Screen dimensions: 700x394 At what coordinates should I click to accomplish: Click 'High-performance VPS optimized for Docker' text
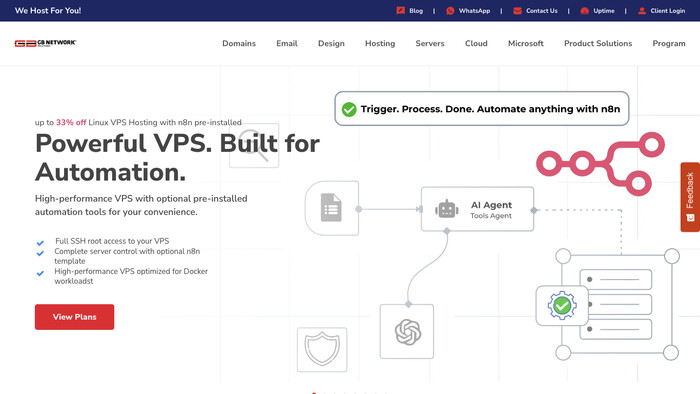131,271
